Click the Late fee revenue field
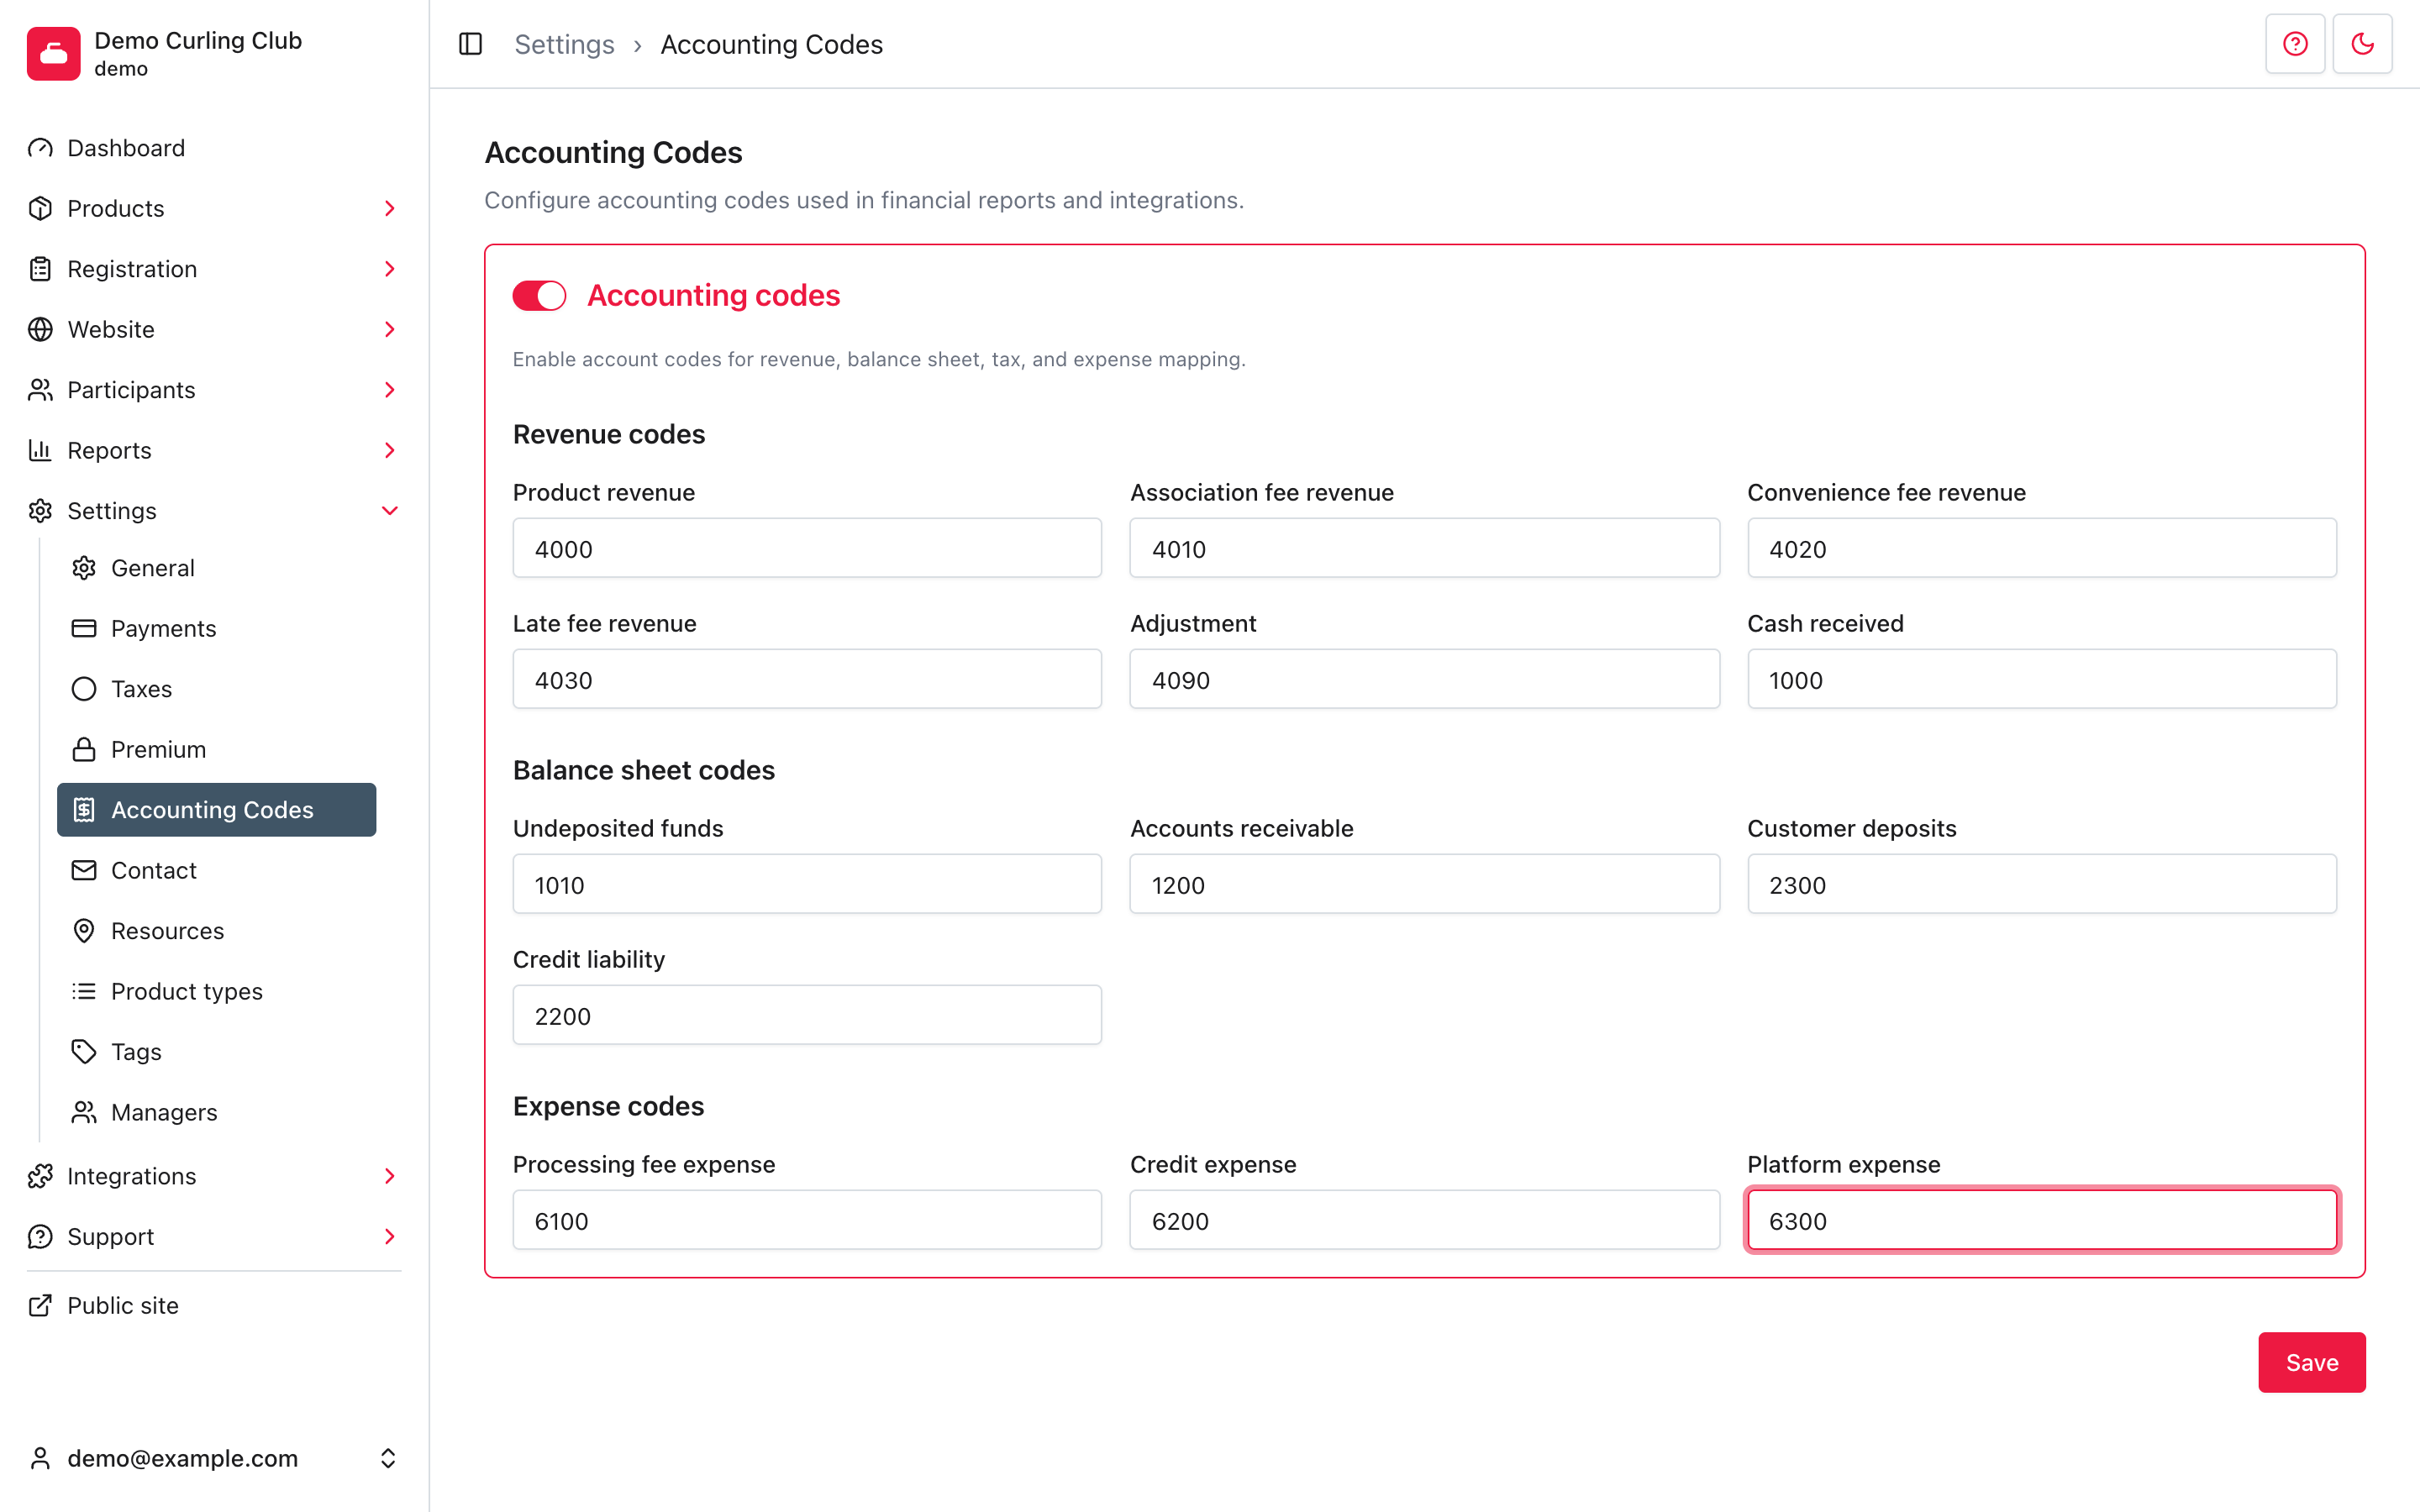The height and width of the screenshot is (1512, 2420). pos(807,679)
